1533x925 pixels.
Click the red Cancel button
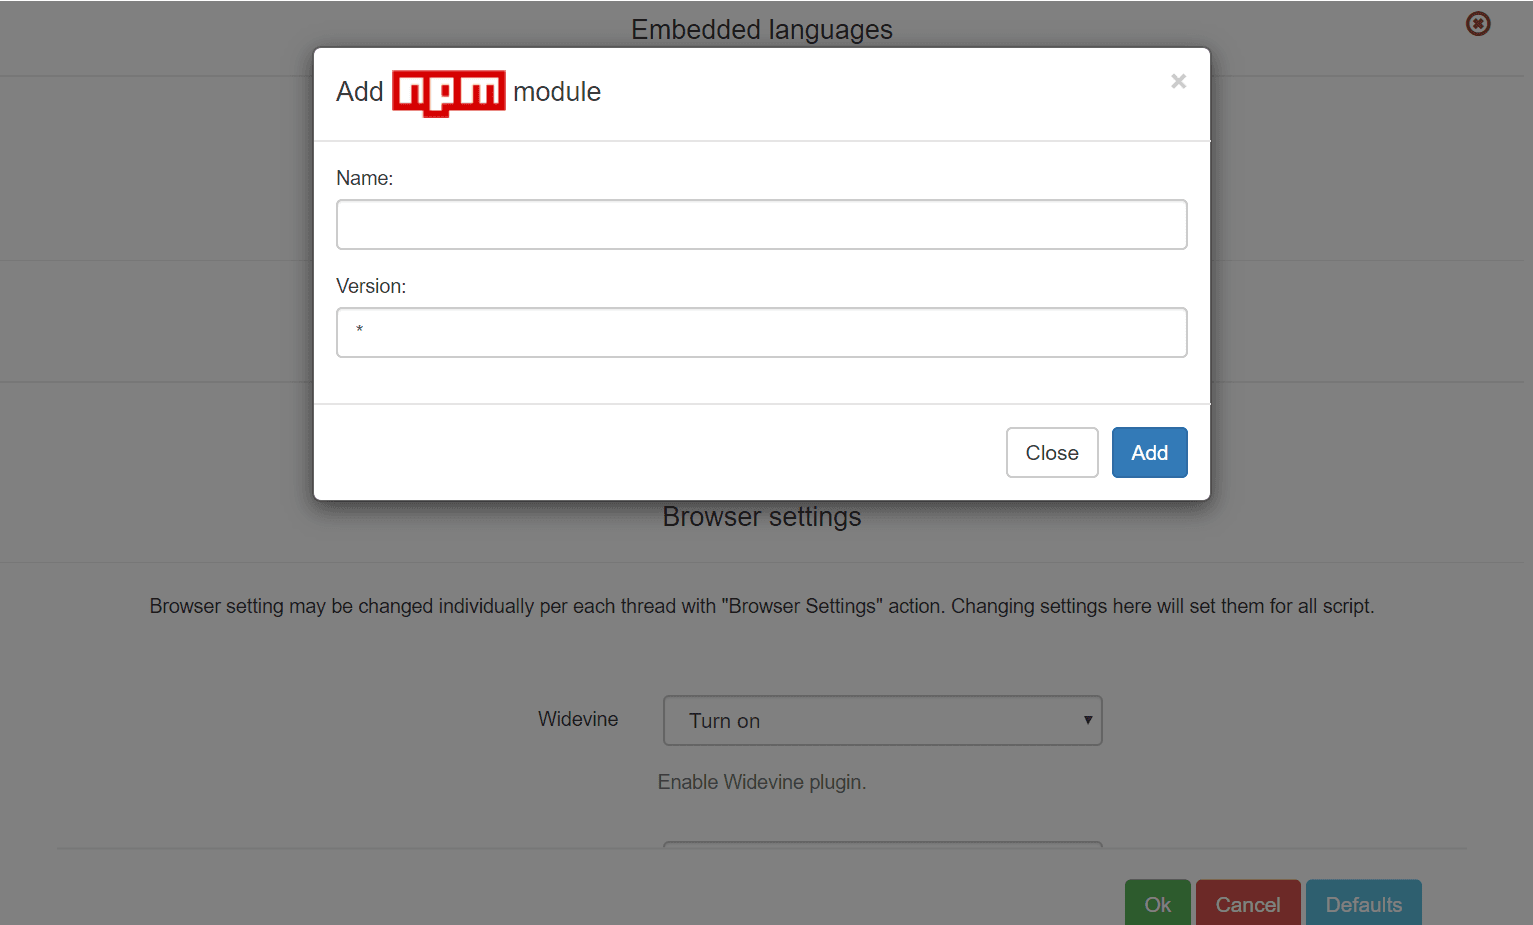pyautogui.click(x=1247, y=903)
